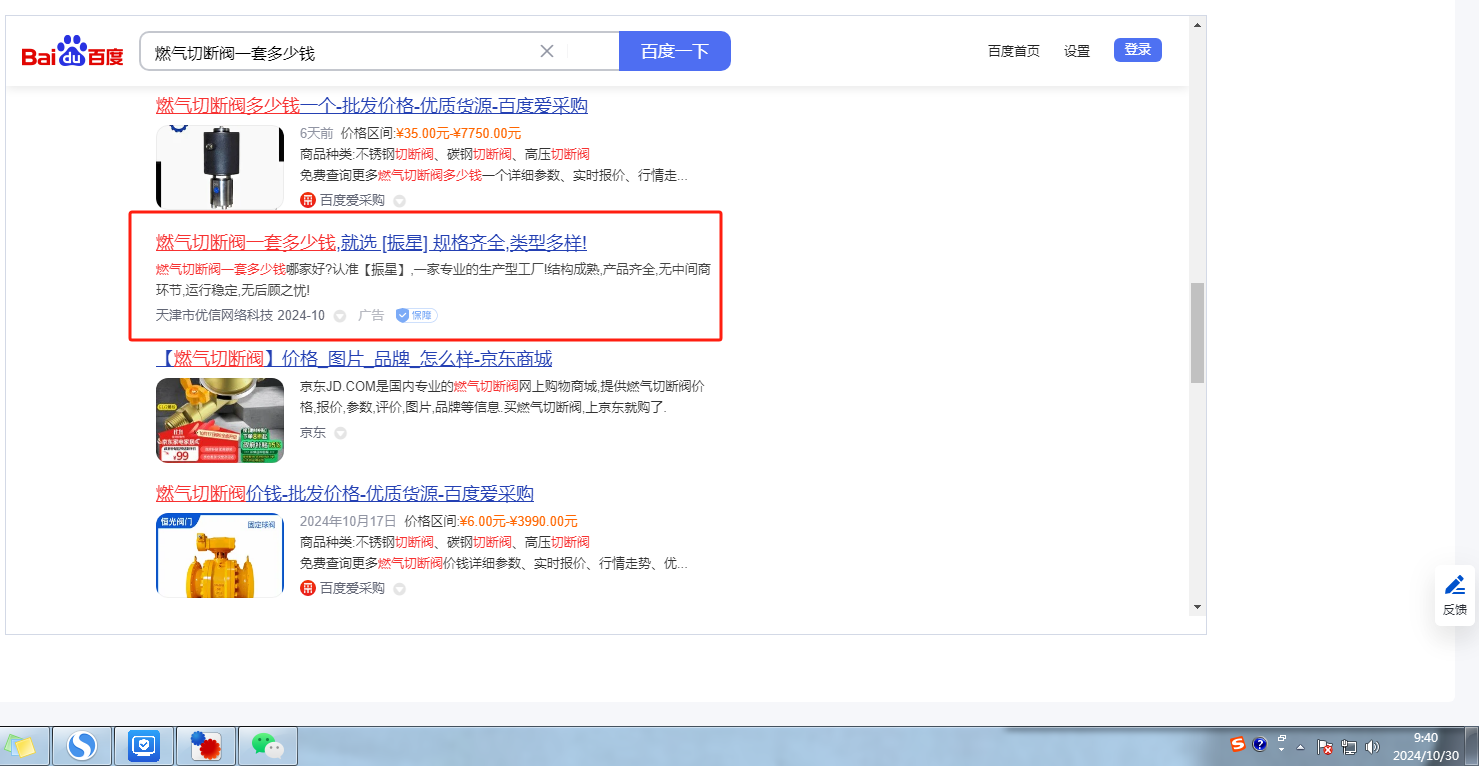Open WeChat from the taskbar

pyautogui.click(x=267, y=745)
